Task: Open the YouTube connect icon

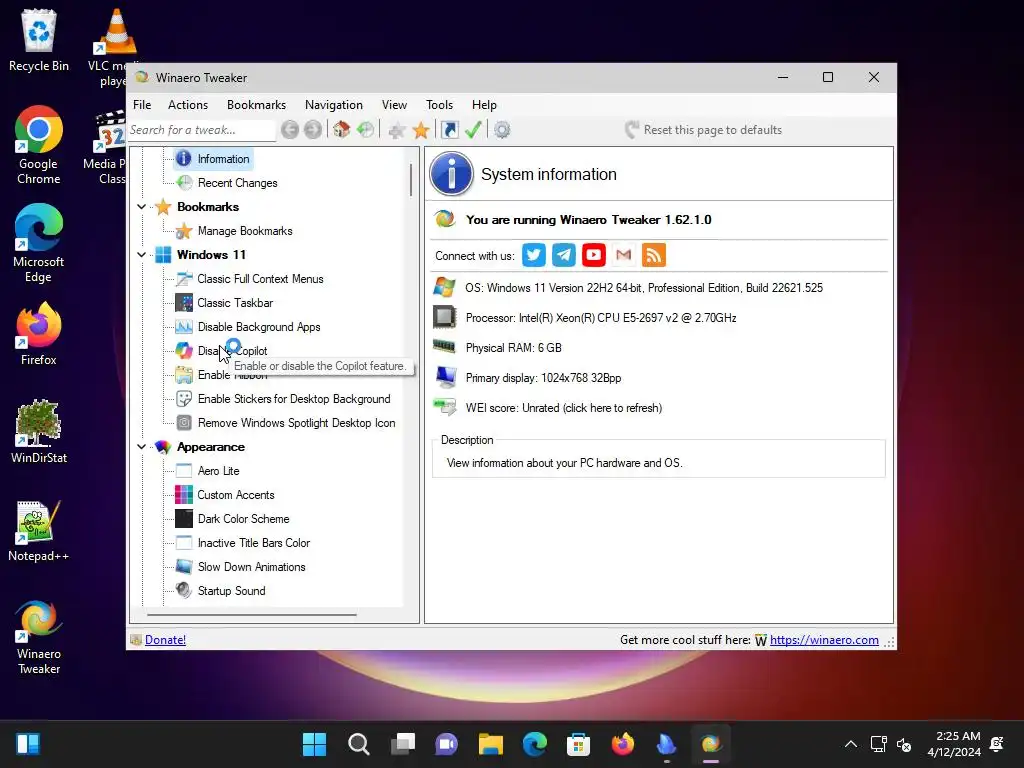Action: click(594, 255)
